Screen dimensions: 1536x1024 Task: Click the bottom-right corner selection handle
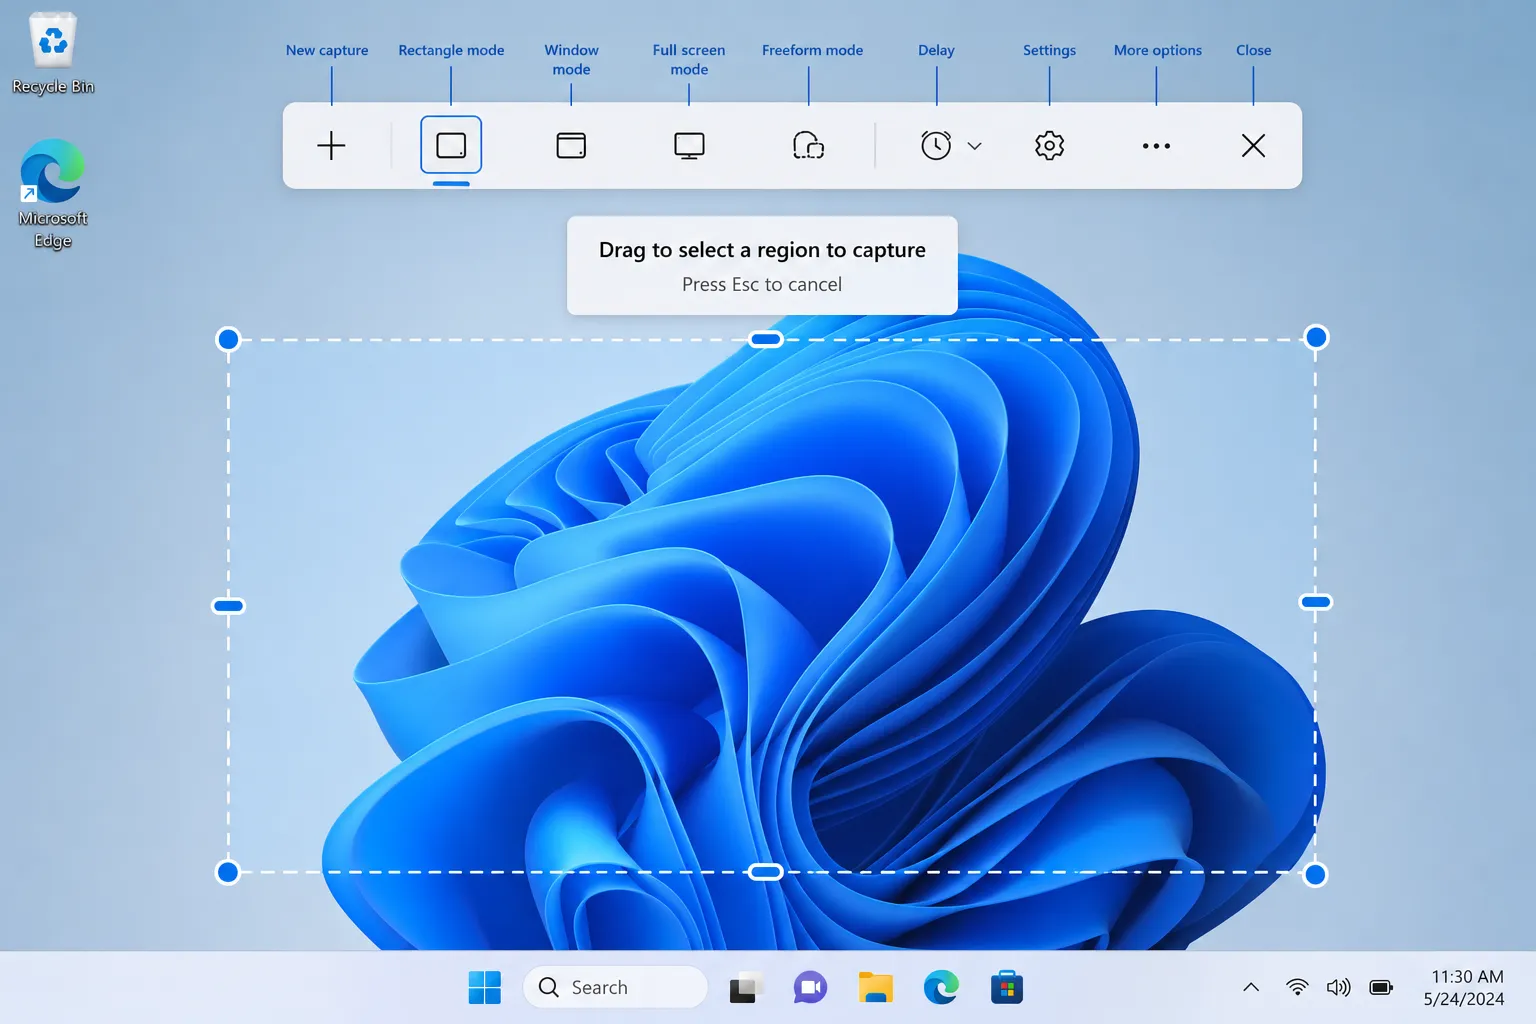pyautogui.click(x=1315, y=875)
